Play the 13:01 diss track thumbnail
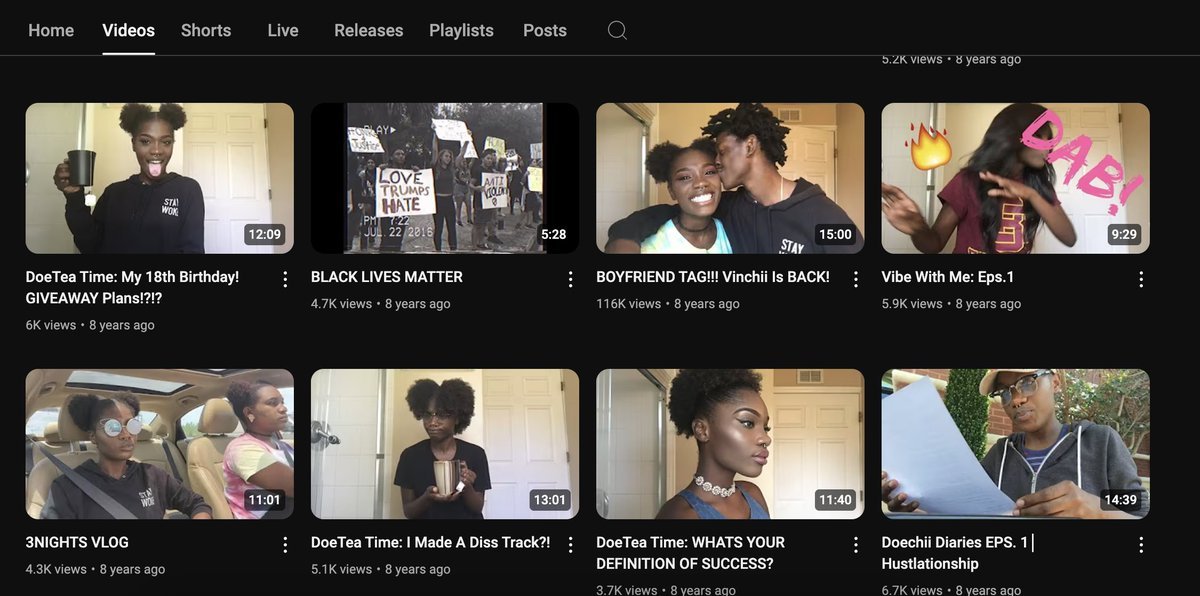Image resolution: width=1200 pixels, height=596 pixels. 445,444
